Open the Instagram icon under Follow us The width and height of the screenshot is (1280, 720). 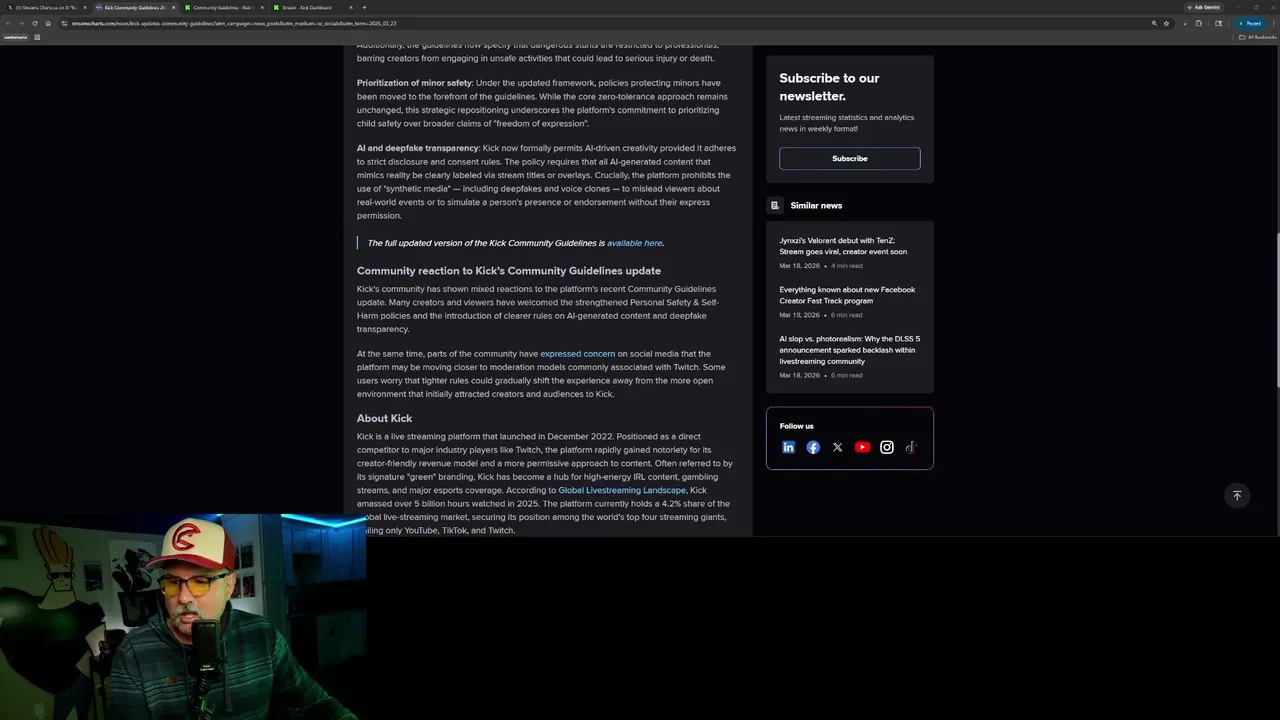(887, 447)
